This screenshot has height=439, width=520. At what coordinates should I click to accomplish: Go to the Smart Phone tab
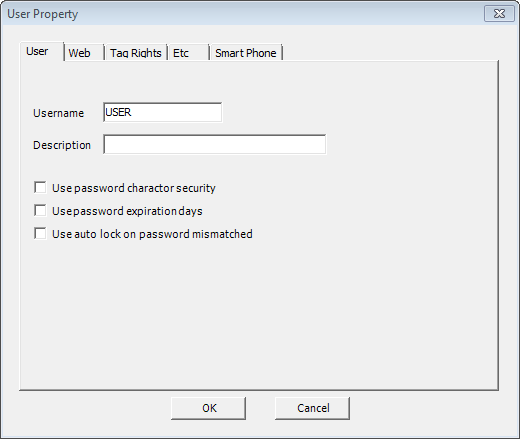coord(246,53)
